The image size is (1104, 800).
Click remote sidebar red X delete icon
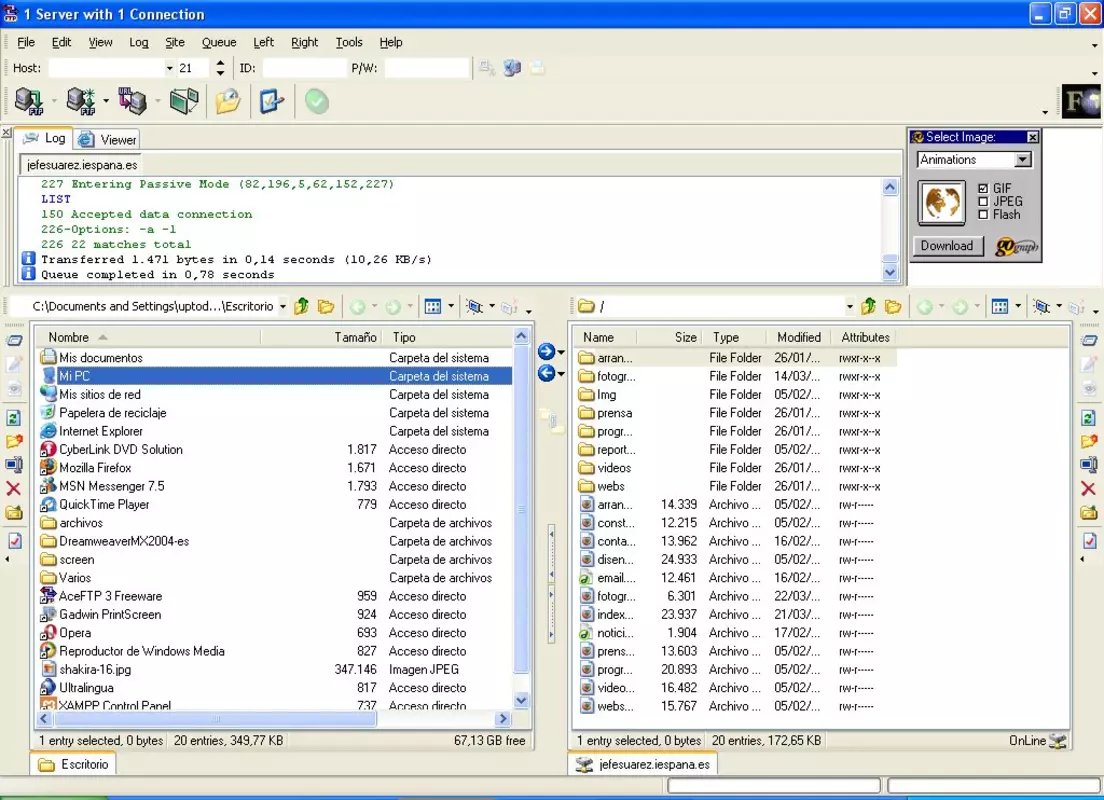click(x=1089, y=488)
